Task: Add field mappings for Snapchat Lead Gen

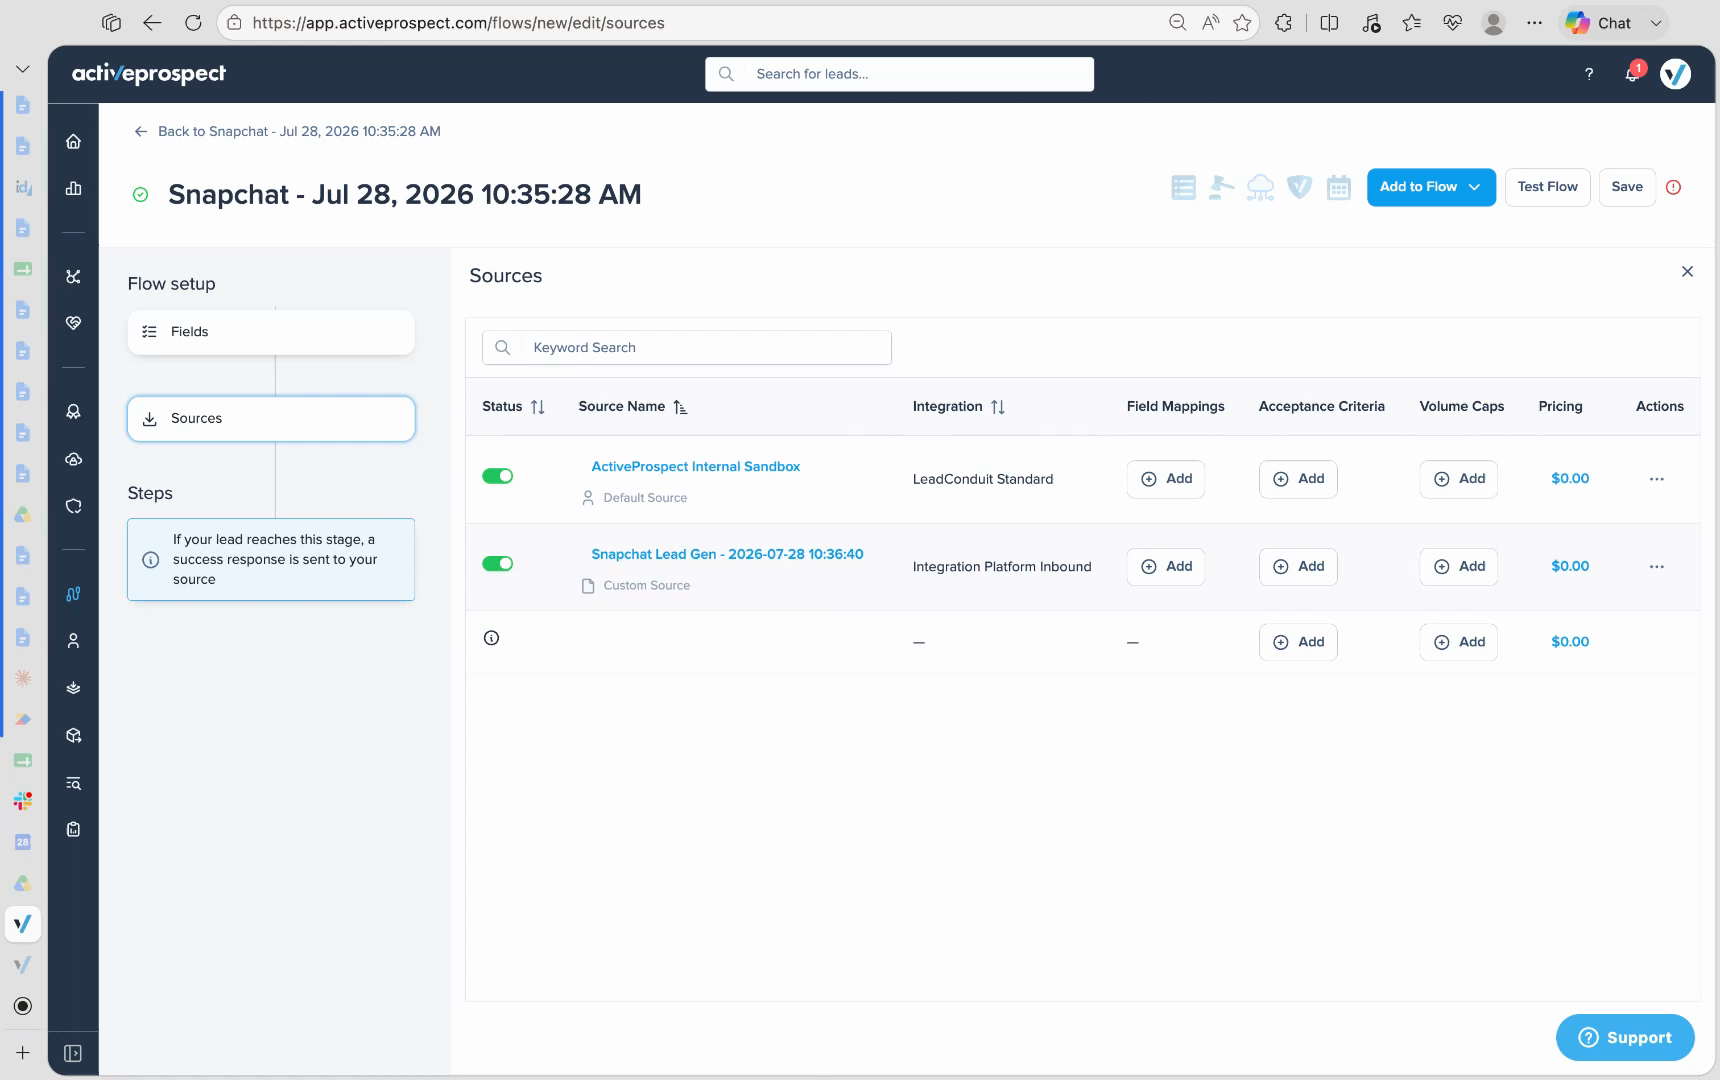Action: (1166, 566)
